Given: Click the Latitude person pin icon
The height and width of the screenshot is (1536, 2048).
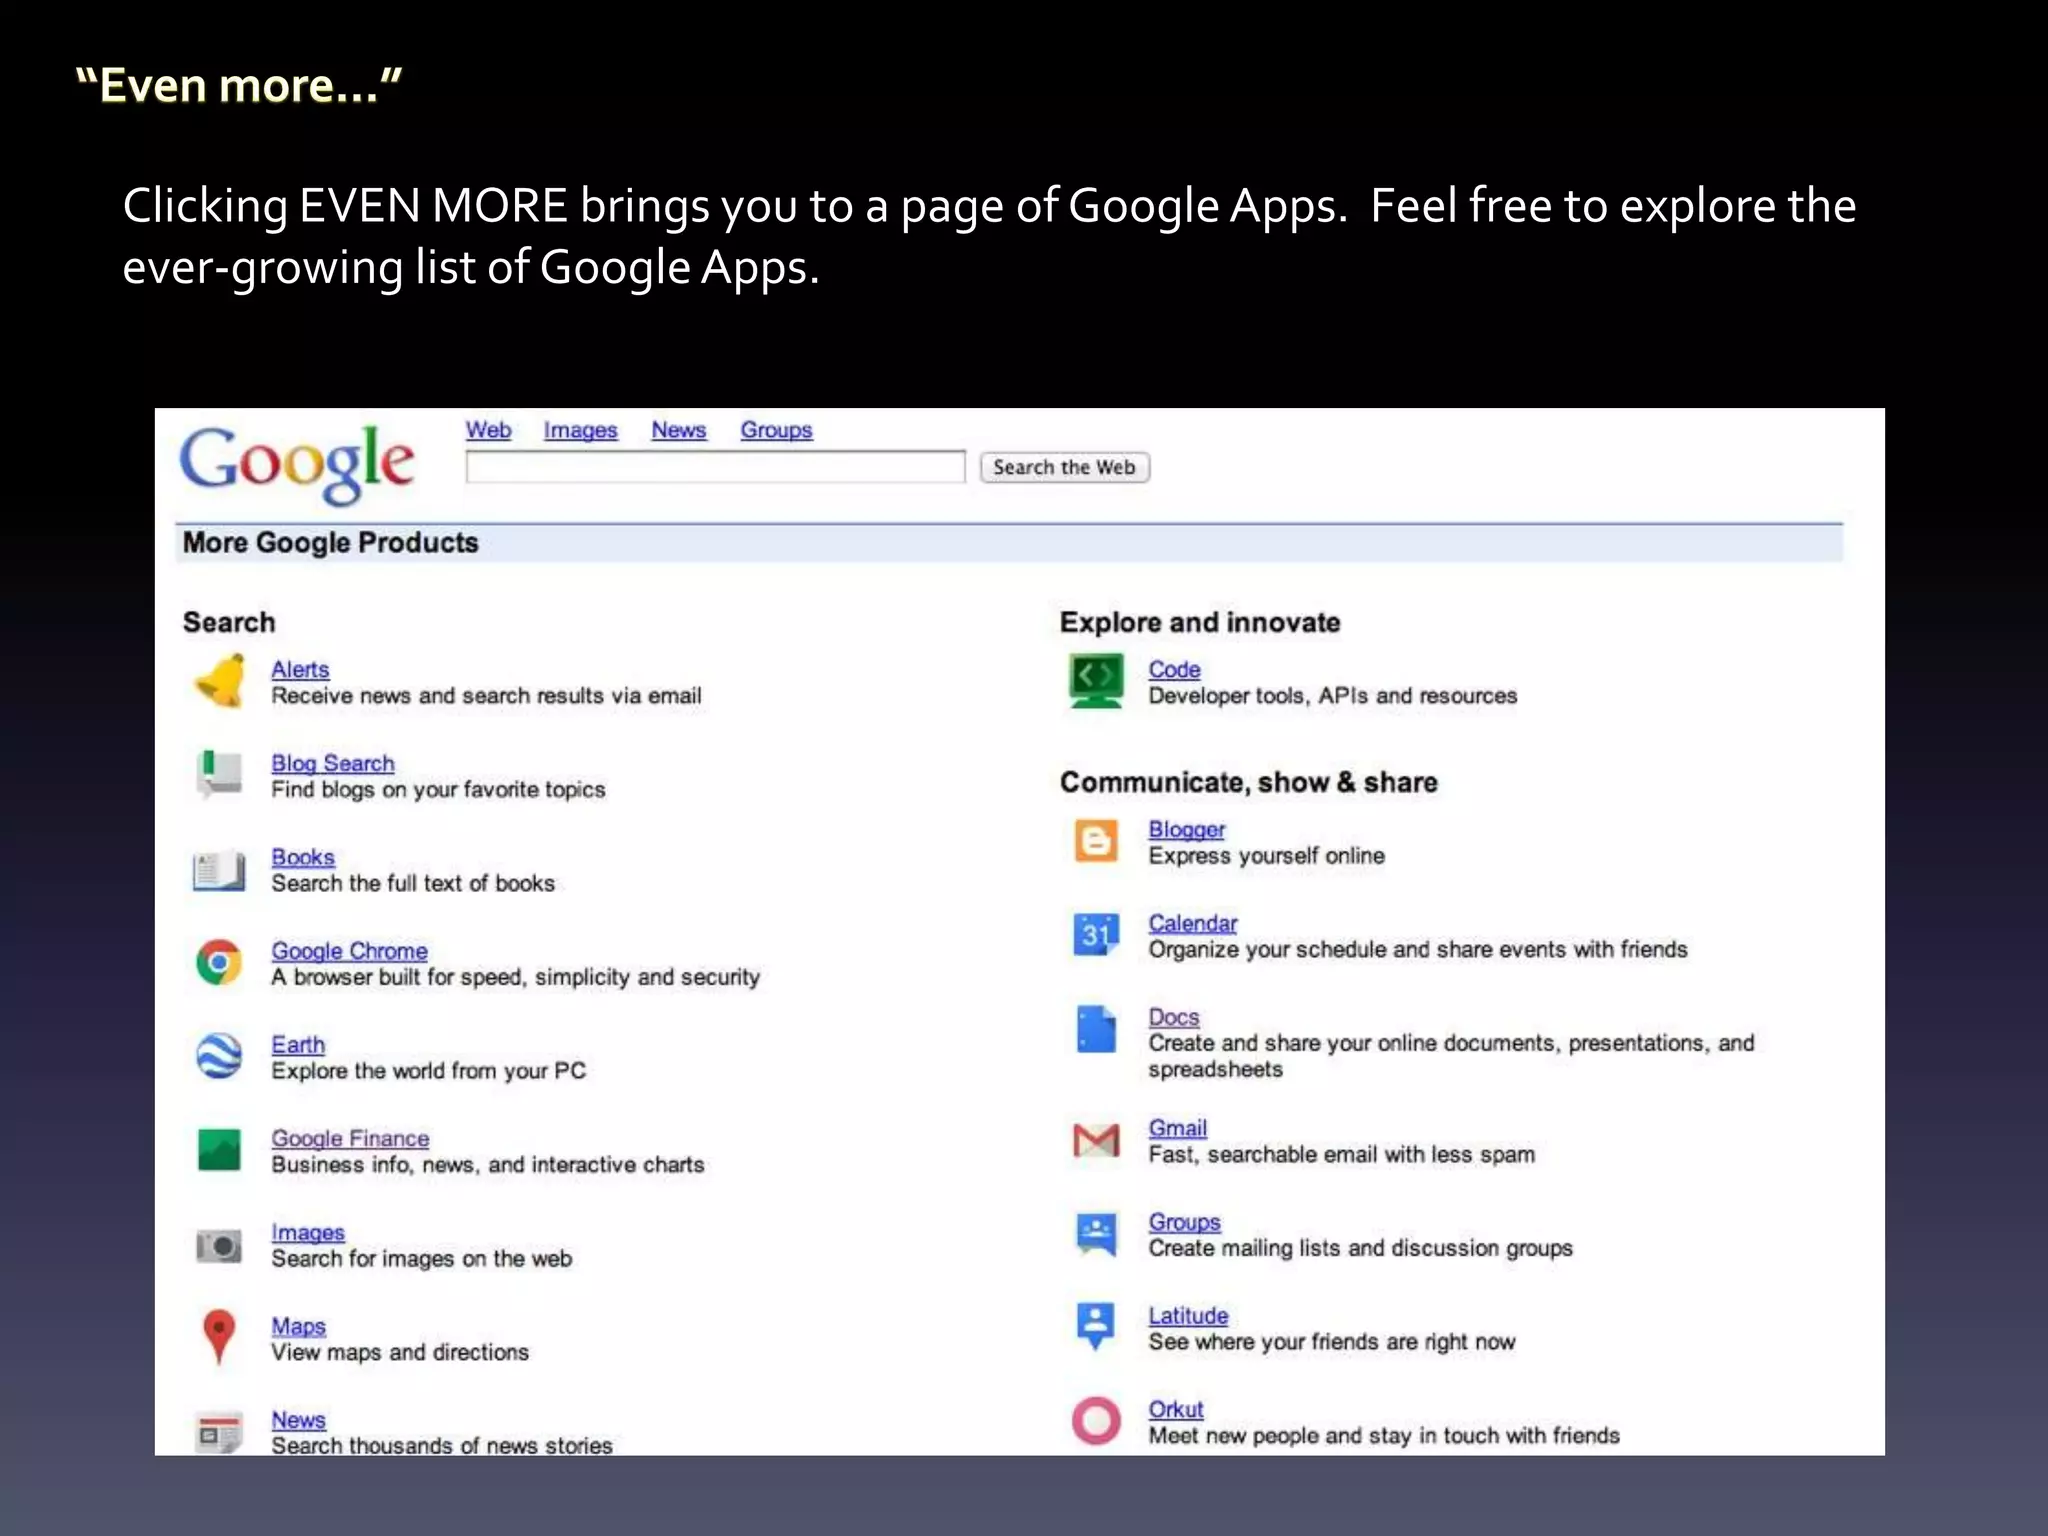Looking at the screenshot, I should coord(1096,1326).
